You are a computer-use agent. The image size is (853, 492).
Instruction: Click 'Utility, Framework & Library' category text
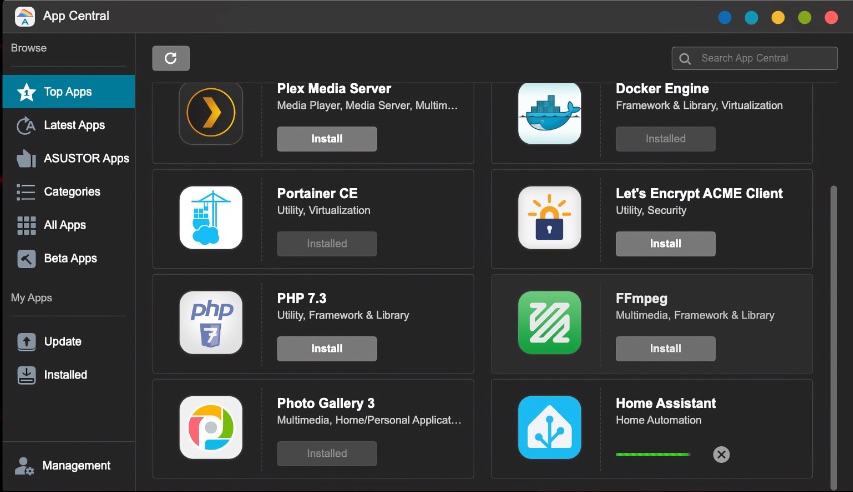tap(343, 316)
